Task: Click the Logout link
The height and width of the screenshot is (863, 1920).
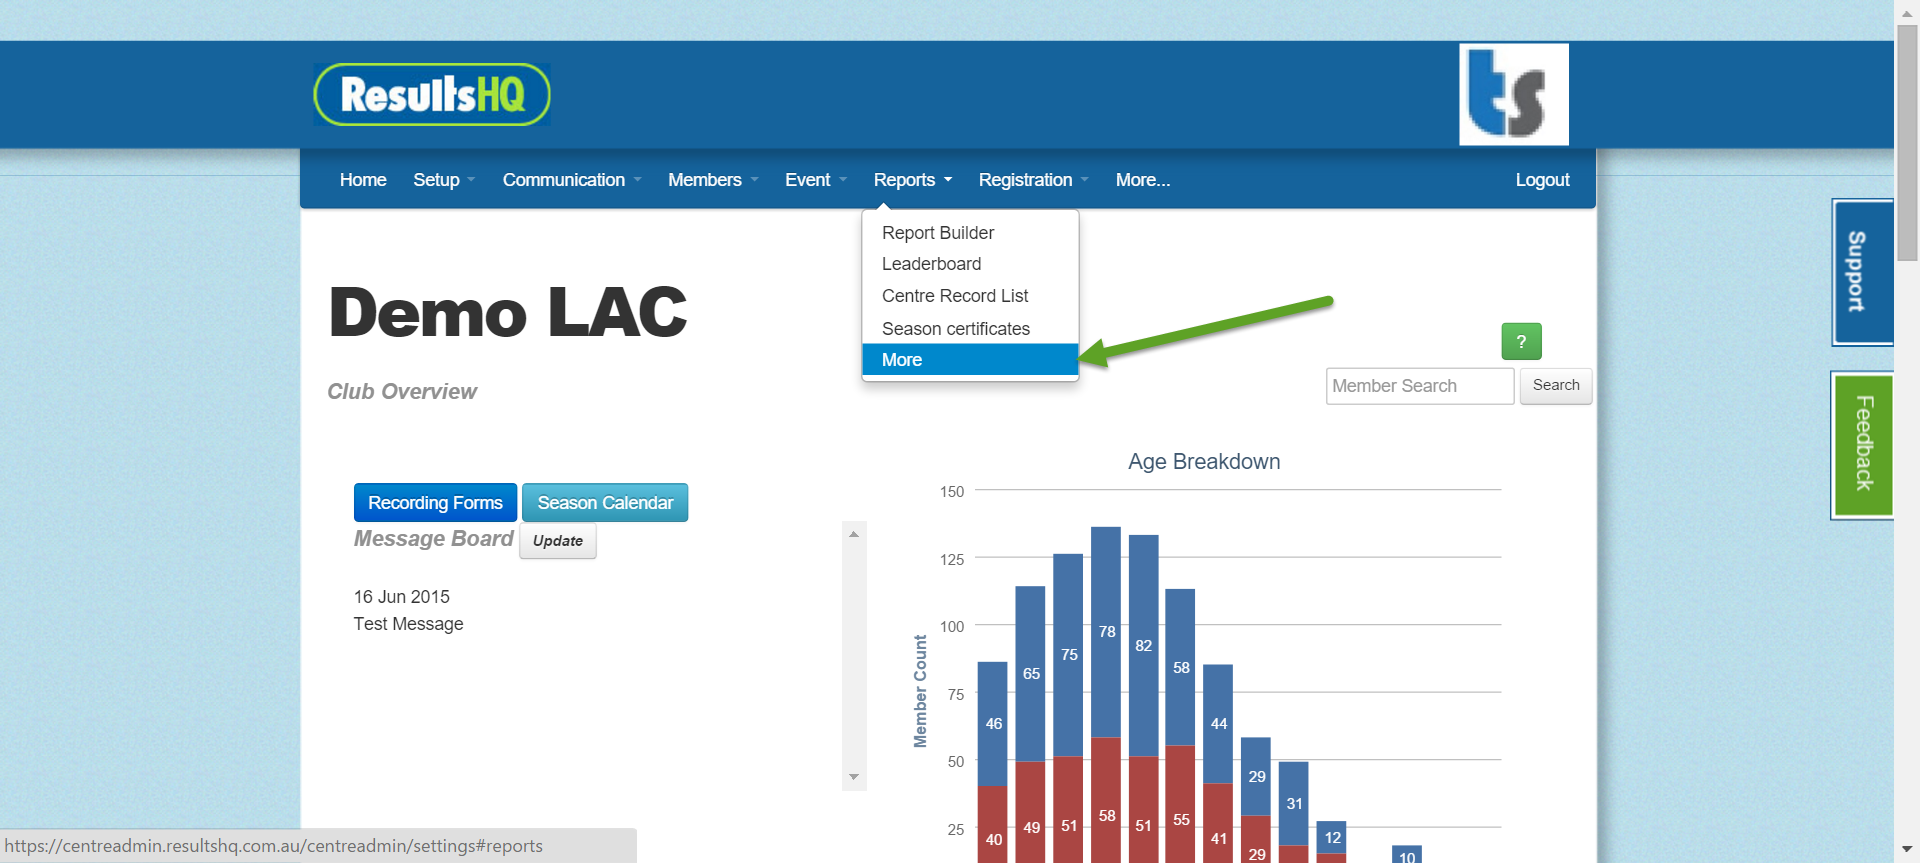Action: [x=1542, y=180]
